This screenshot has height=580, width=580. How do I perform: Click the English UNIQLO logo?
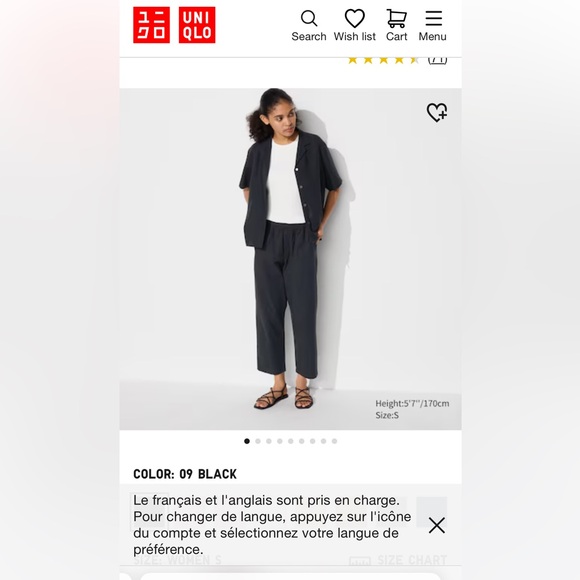pyautogui.click(x=197, y=25)
